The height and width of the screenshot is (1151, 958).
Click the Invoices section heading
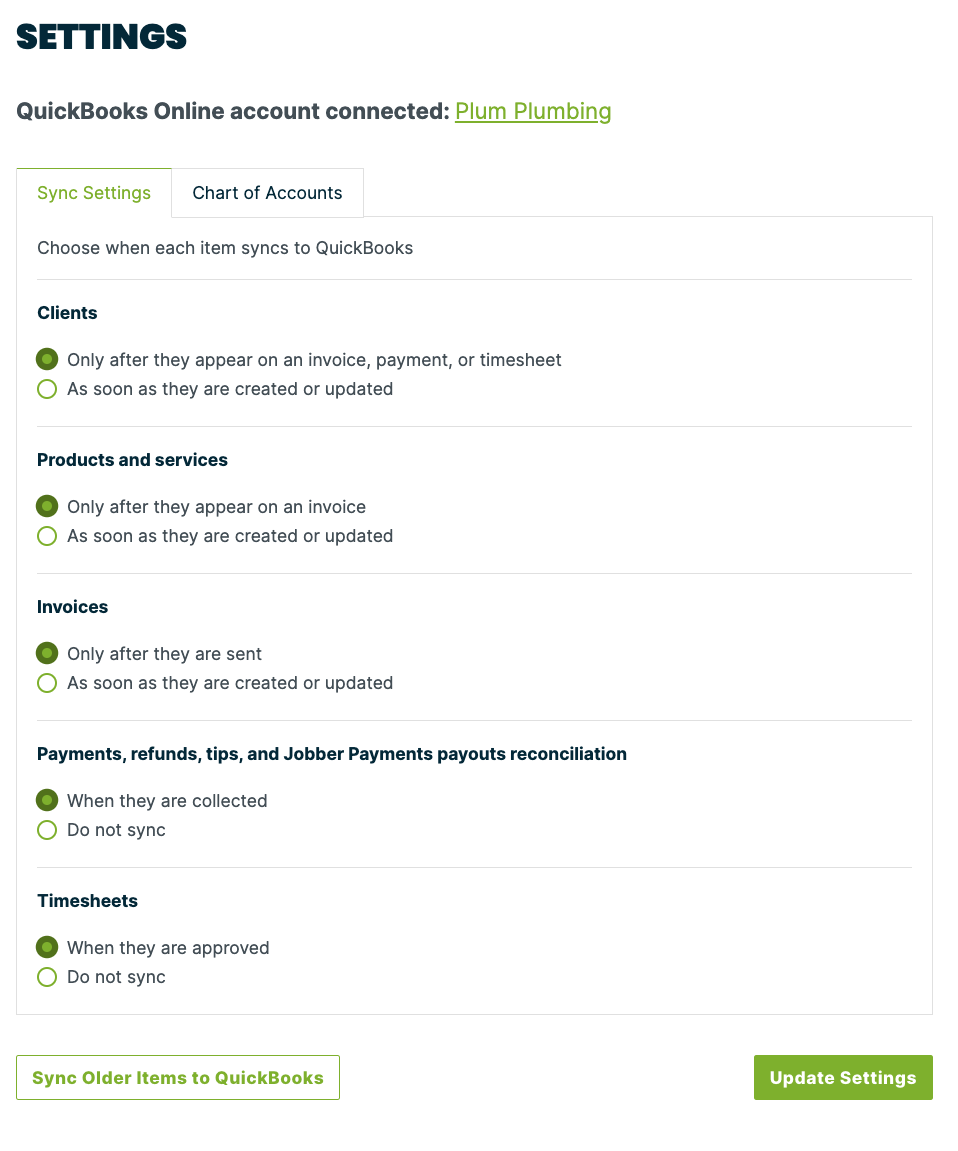[73, 607]
